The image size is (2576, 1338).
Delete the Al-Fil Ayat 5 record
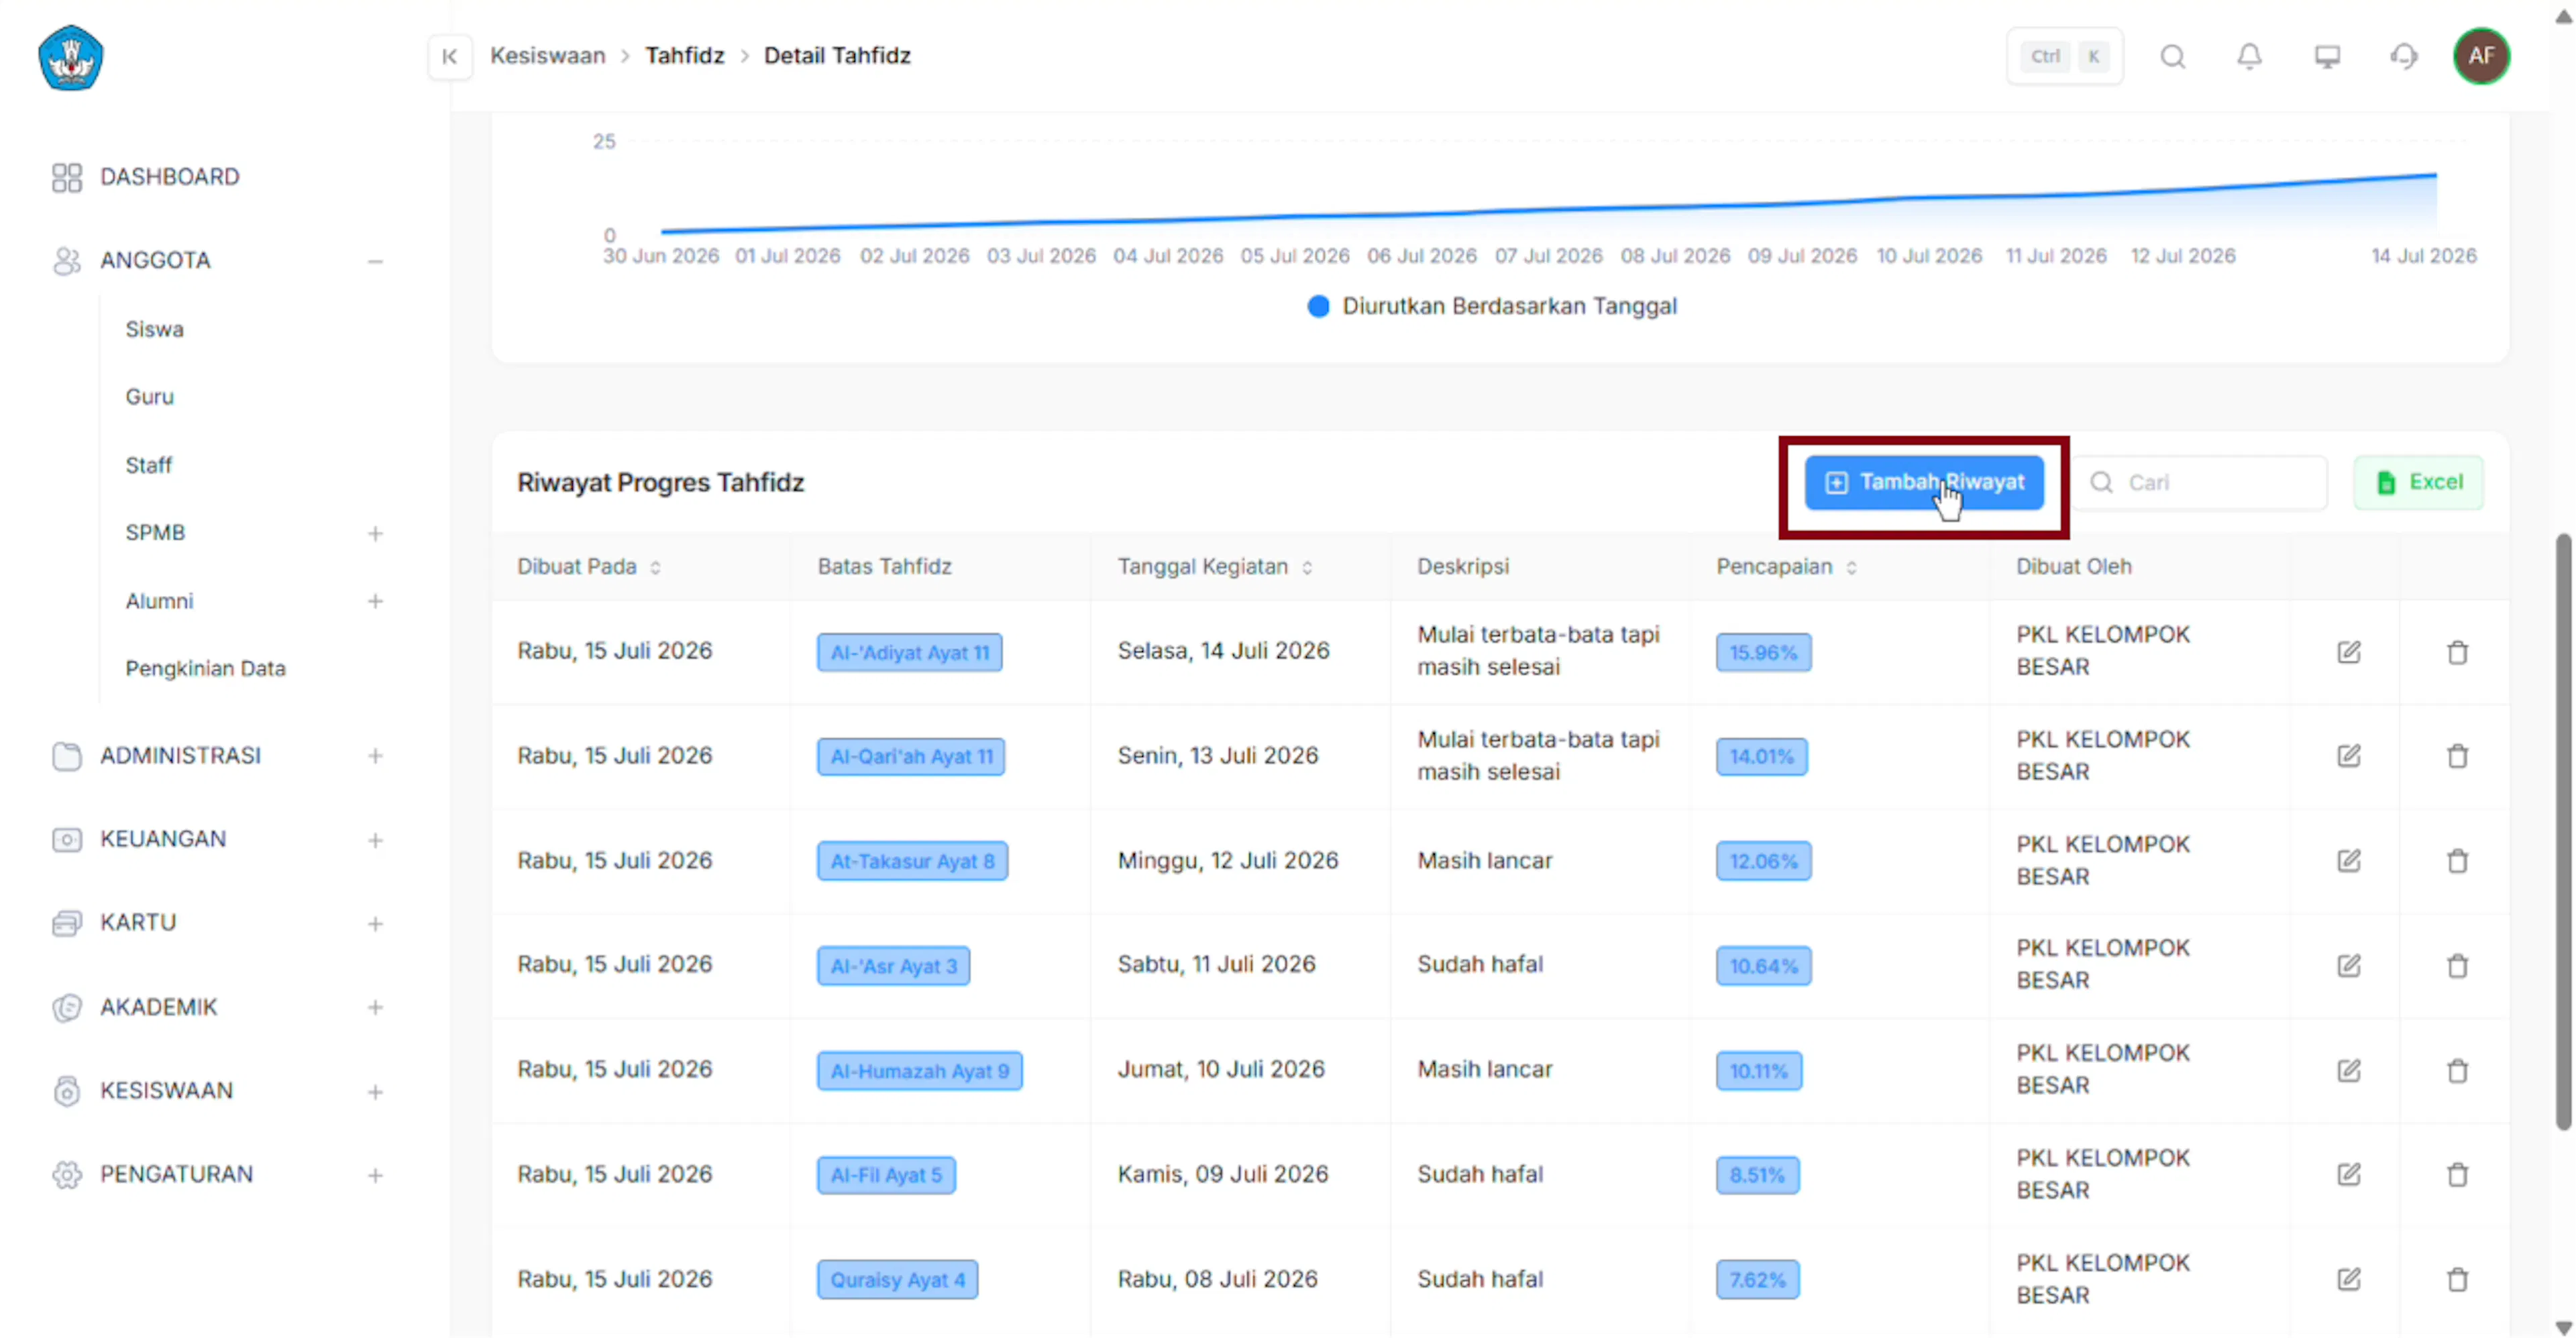coord(2457,1174)
